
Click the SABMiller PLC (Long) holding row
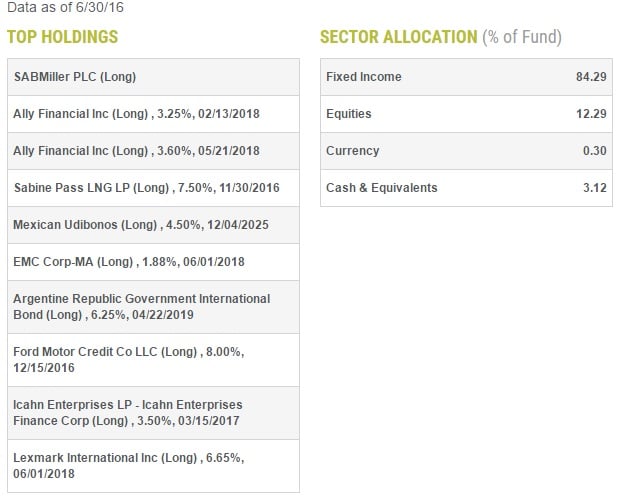pyautogui.click(x=75, y=77)
